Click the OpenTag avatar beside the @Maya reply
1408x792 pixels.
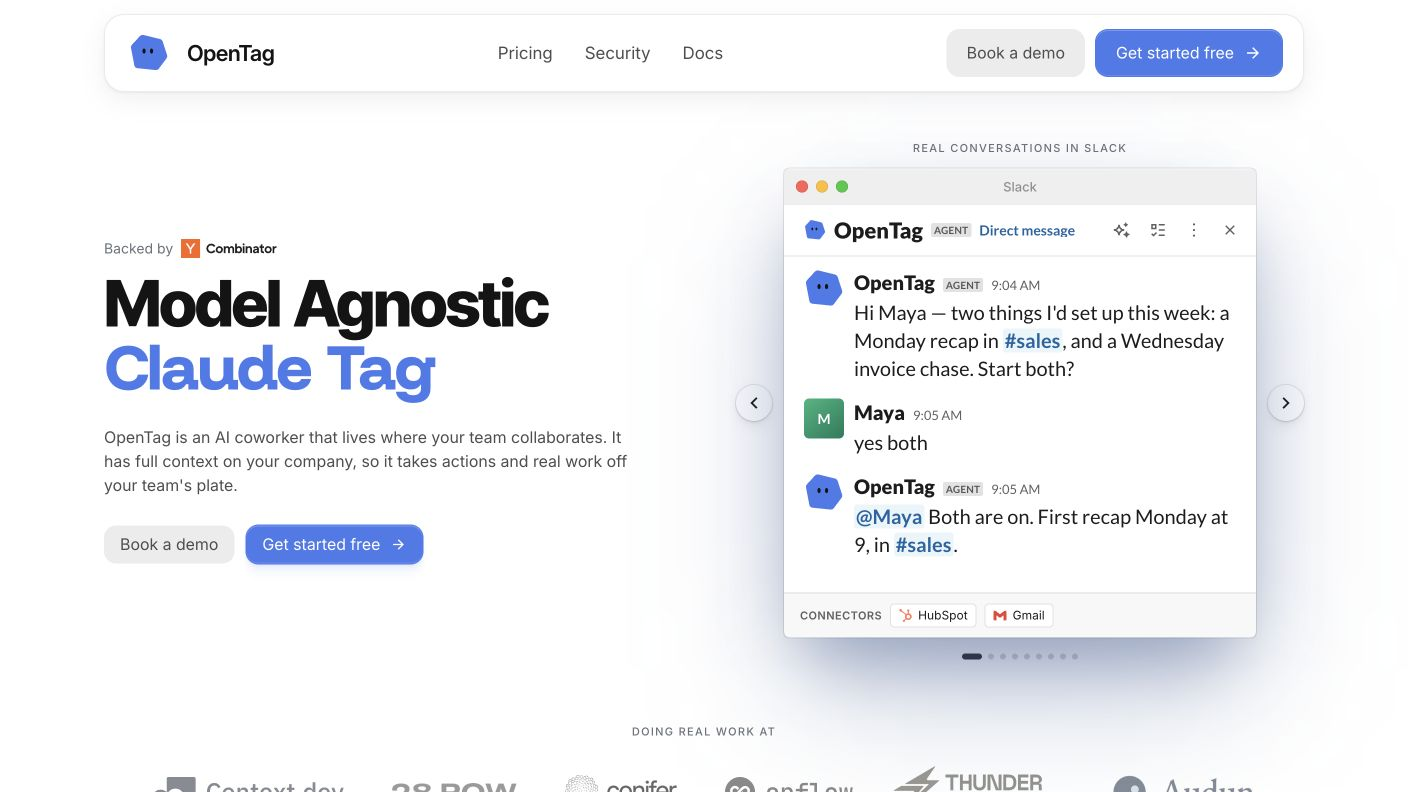click(824, 492)
